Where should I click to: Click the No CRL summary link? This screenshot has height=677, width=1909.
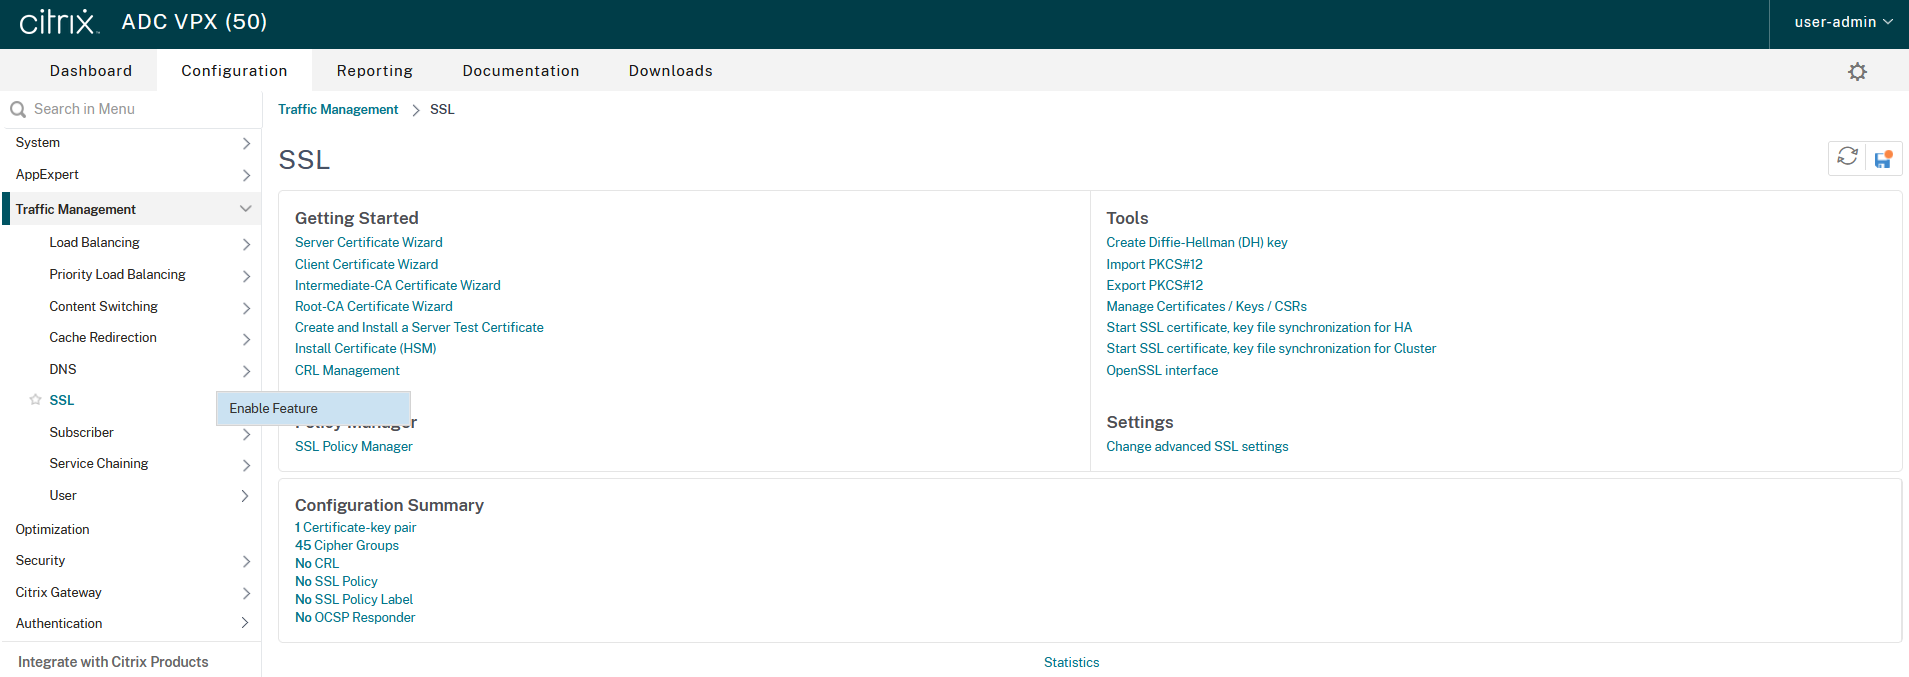(x=317, y=564)
